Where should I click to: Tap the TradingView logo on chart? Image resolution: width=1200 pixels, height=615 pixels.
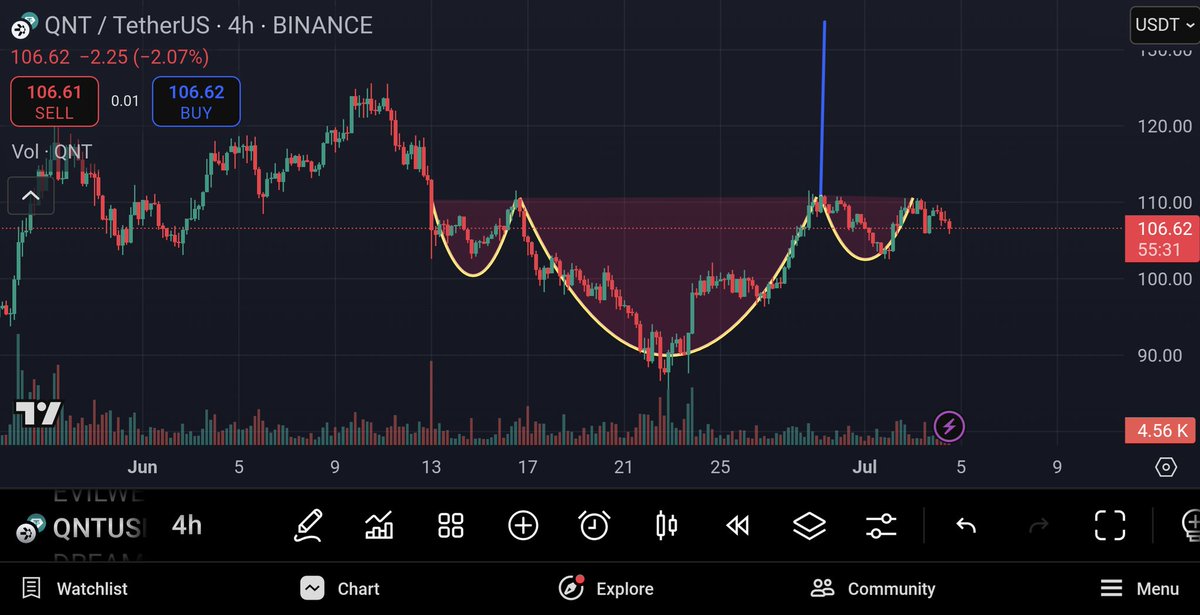[x=38, y=412]
